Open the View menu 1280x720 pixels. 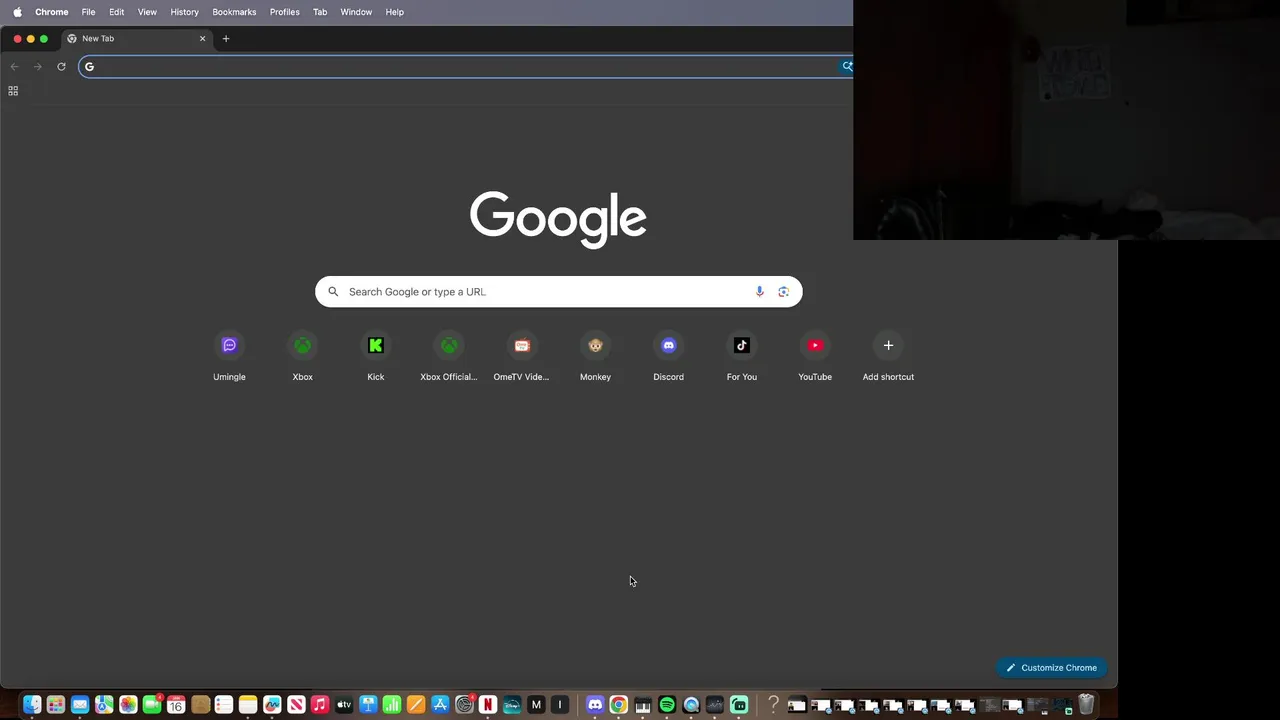point(147,12)
